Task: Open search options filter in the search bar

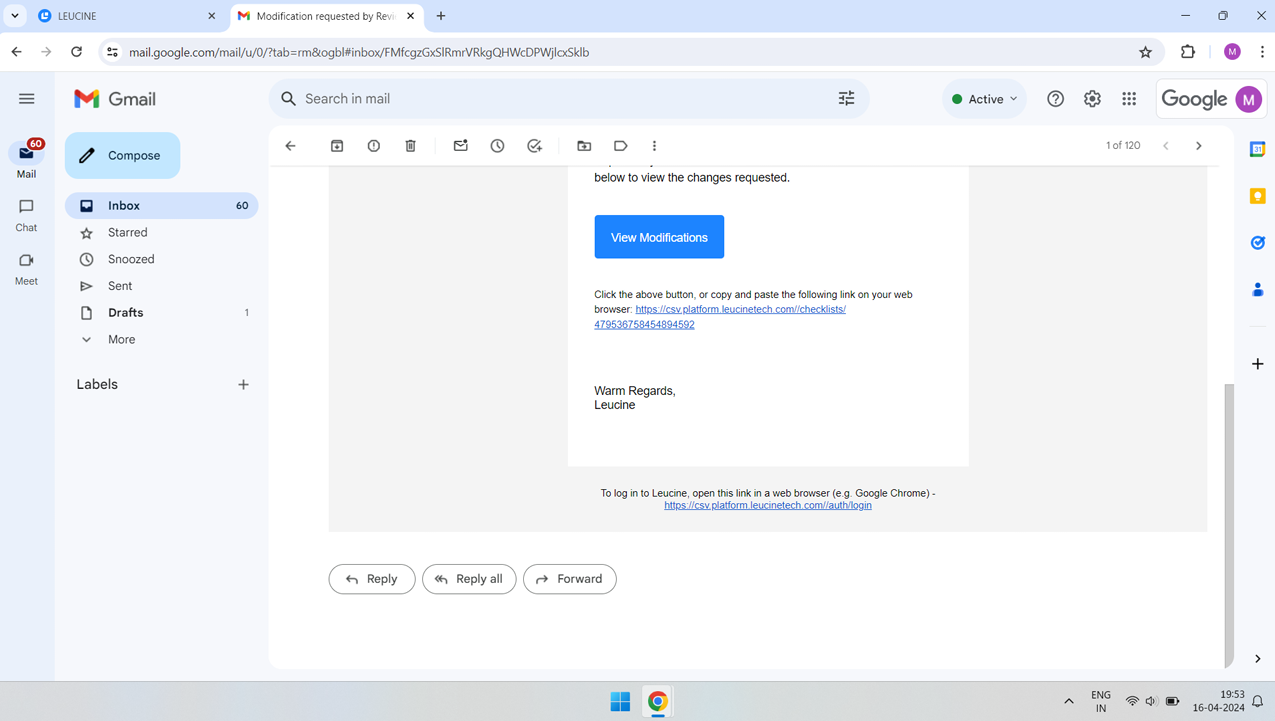Action: pyautogui.click(x=847, y=98)
